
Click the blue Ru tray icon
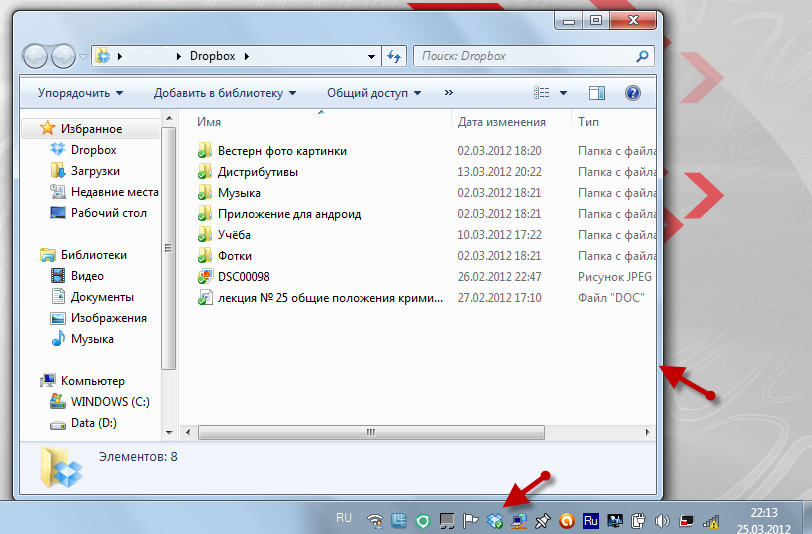591,520
